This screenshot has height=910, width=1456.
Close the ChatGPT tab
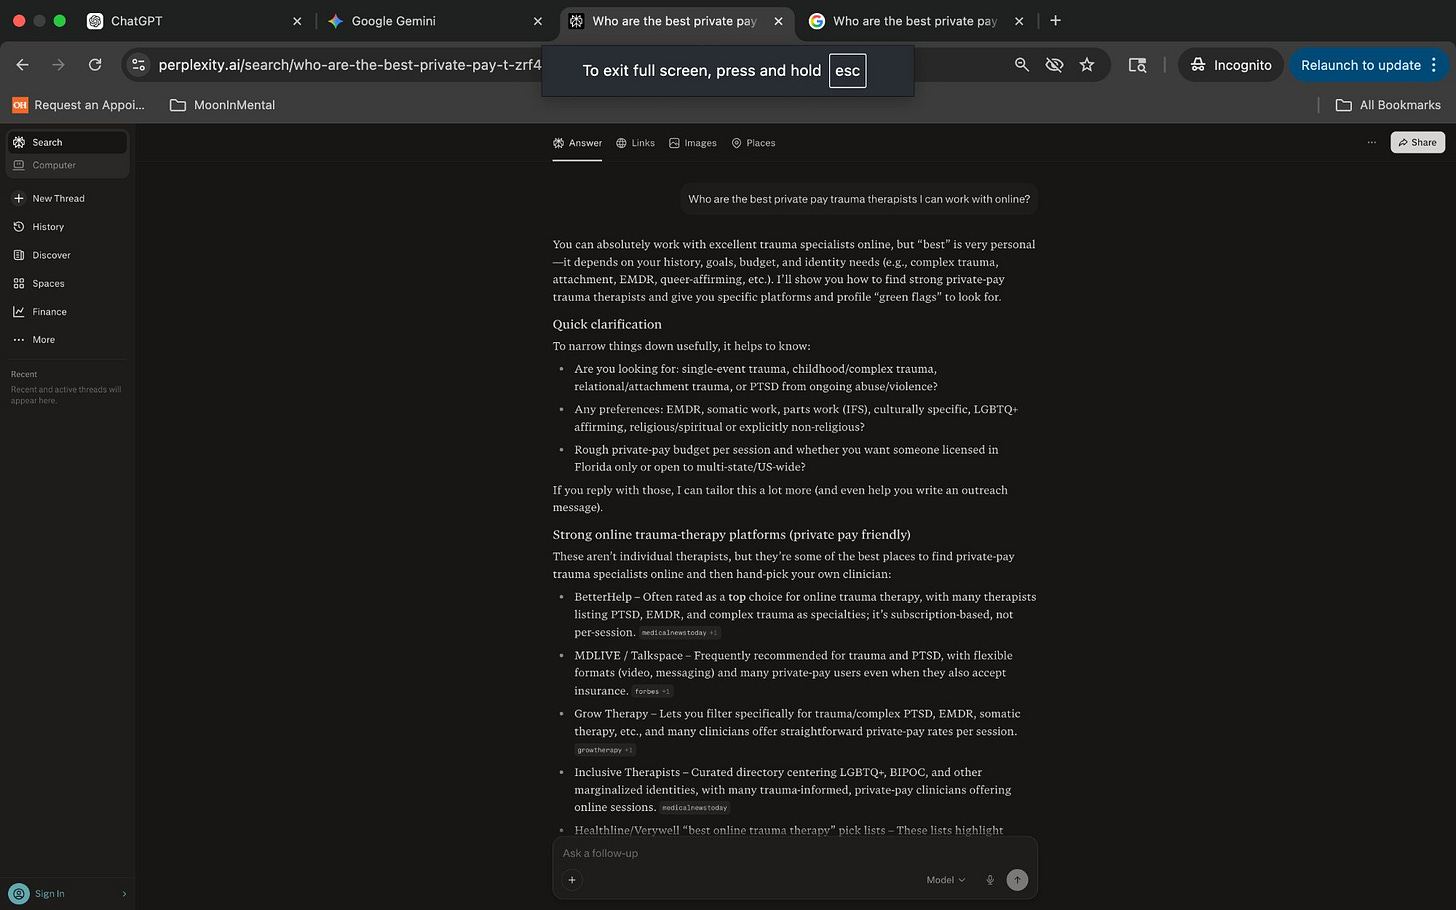point(297,21)
